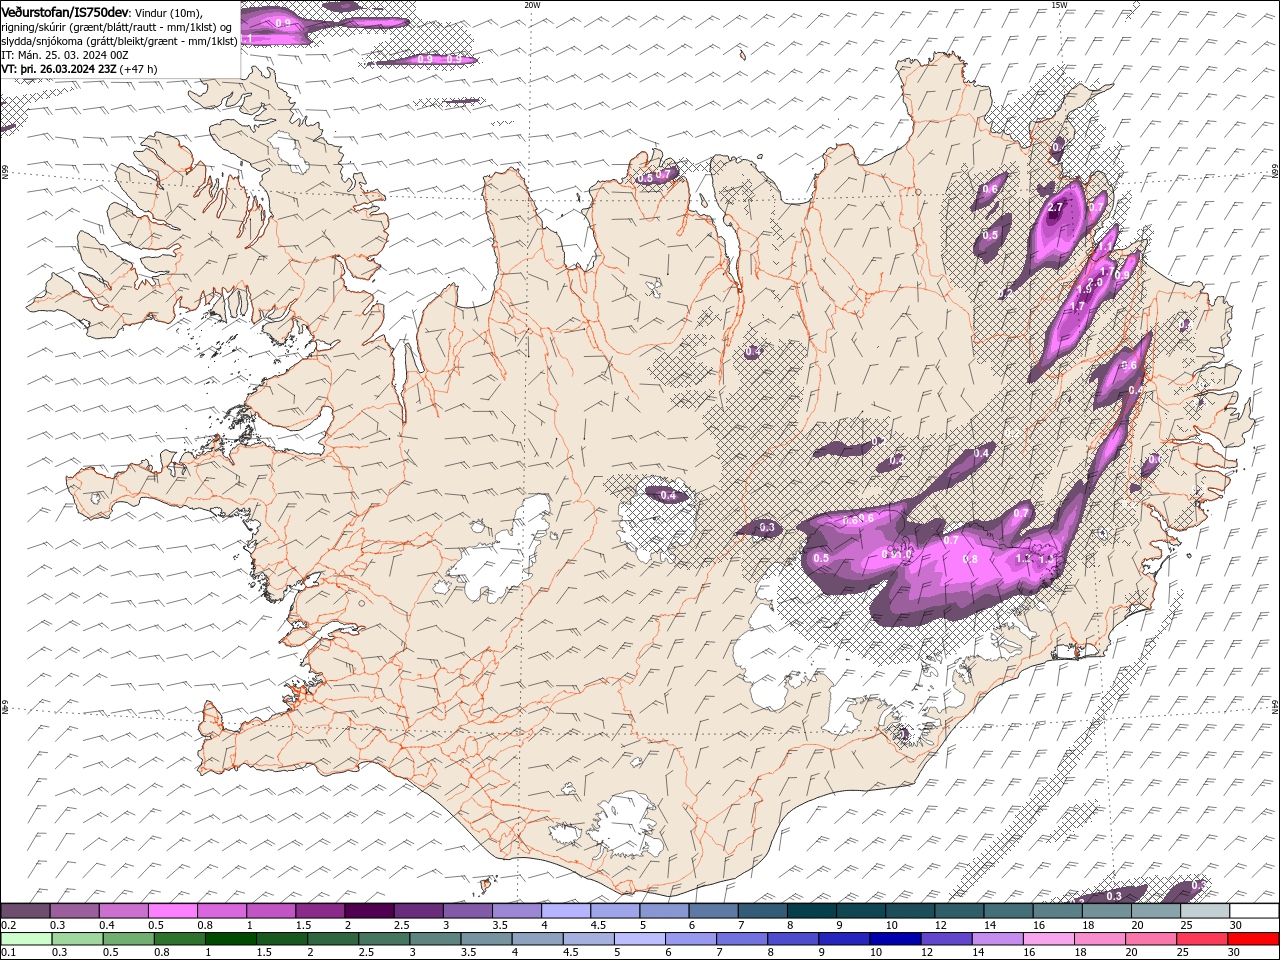Pick the darkest green 1 swatch in lower legend
1280x960 pixels.
tap(230, 939)
